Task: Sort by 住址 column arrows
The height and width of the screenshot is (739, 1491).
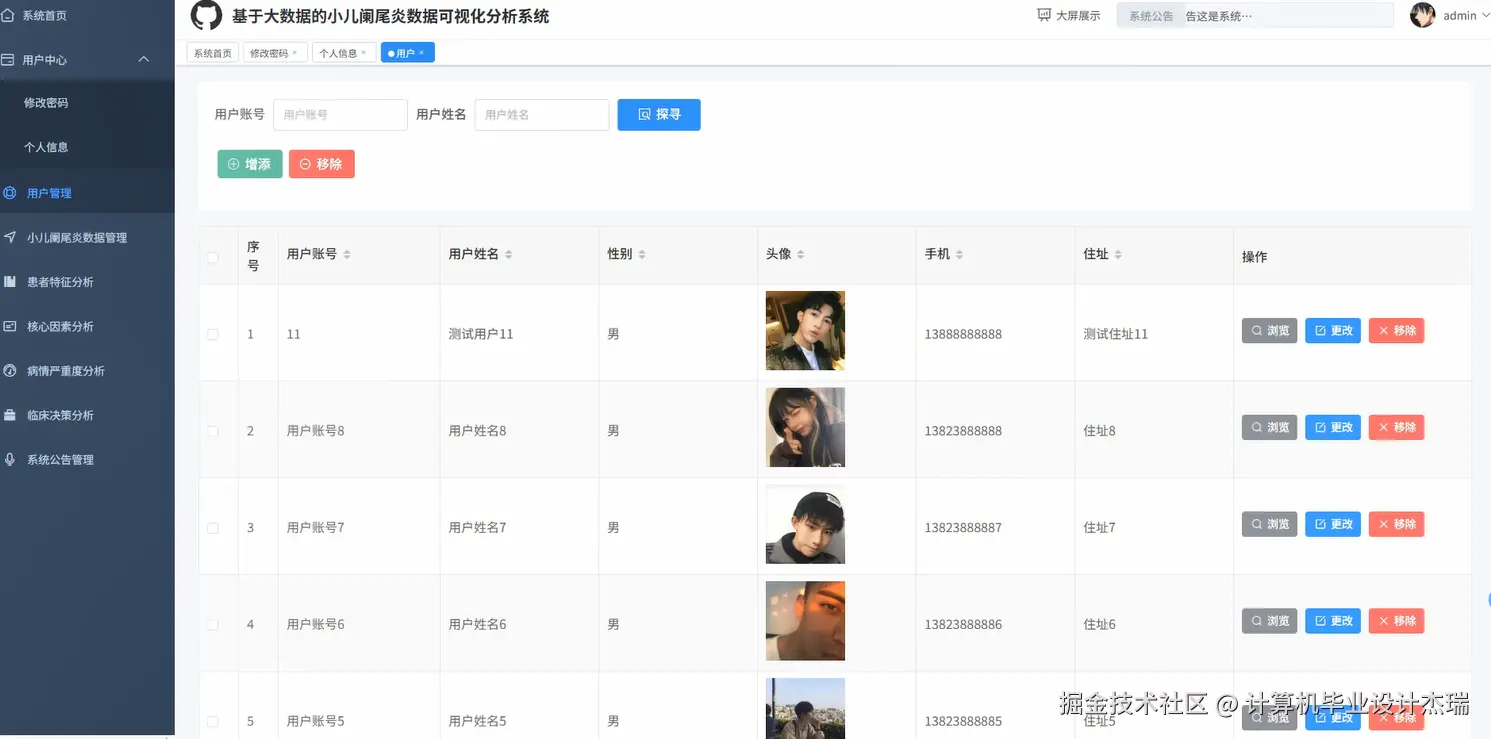Action: (1118, 255)
